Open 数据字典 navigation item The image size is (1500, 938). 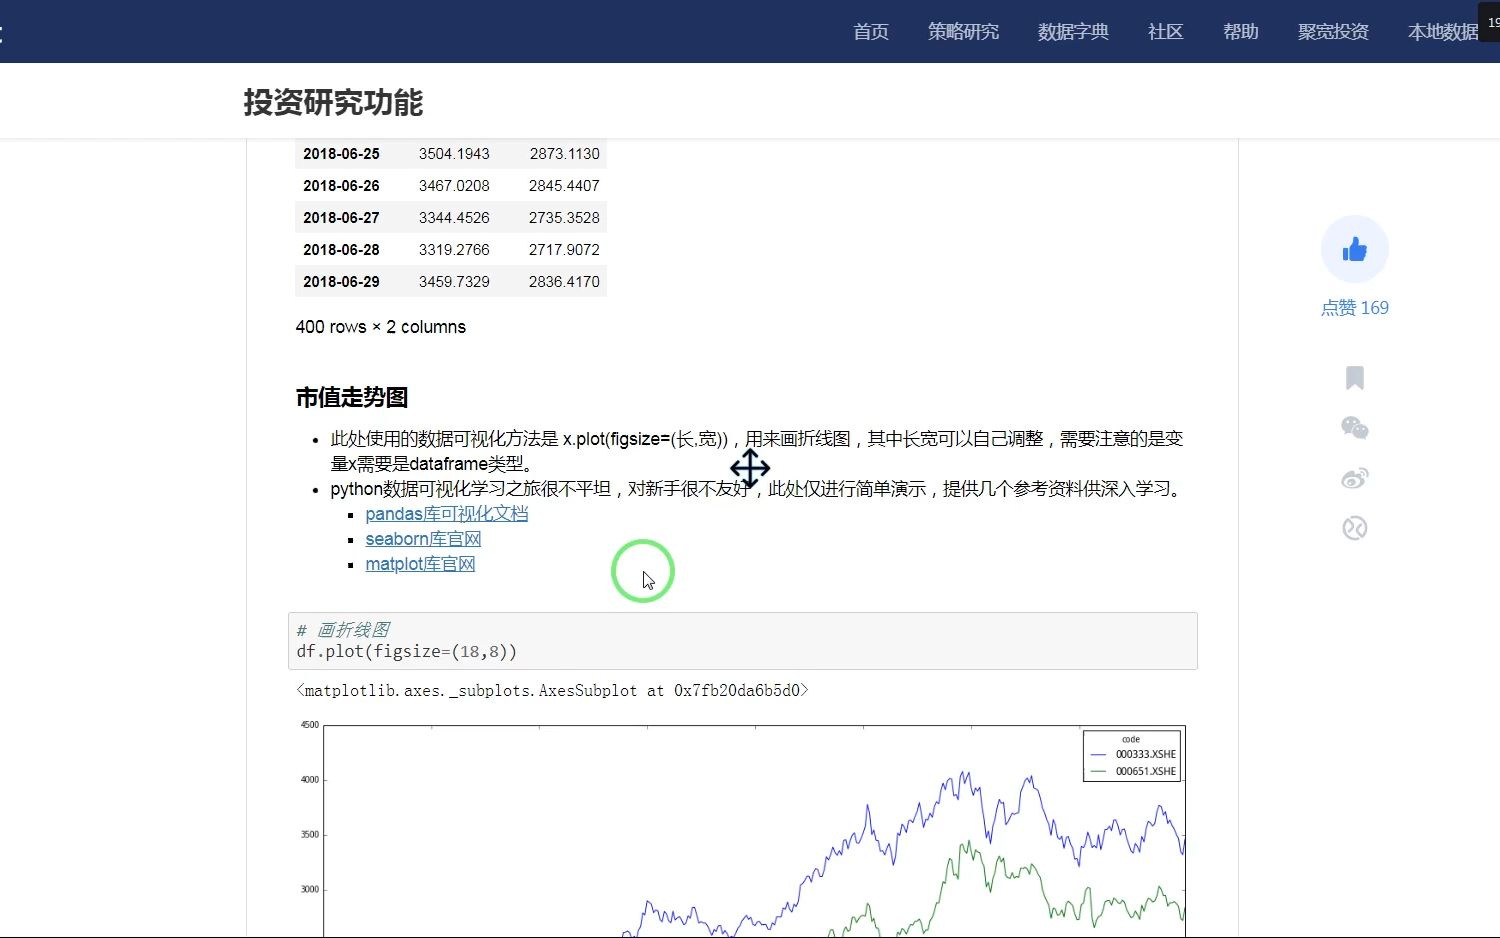[x=1073, y=32]
